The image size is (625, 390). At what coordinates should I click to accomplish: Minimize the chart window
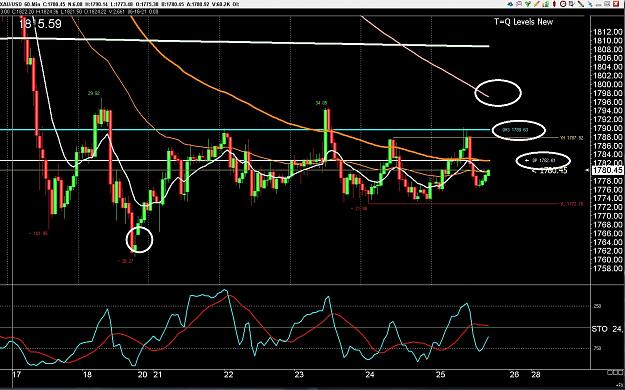[599, 5]
